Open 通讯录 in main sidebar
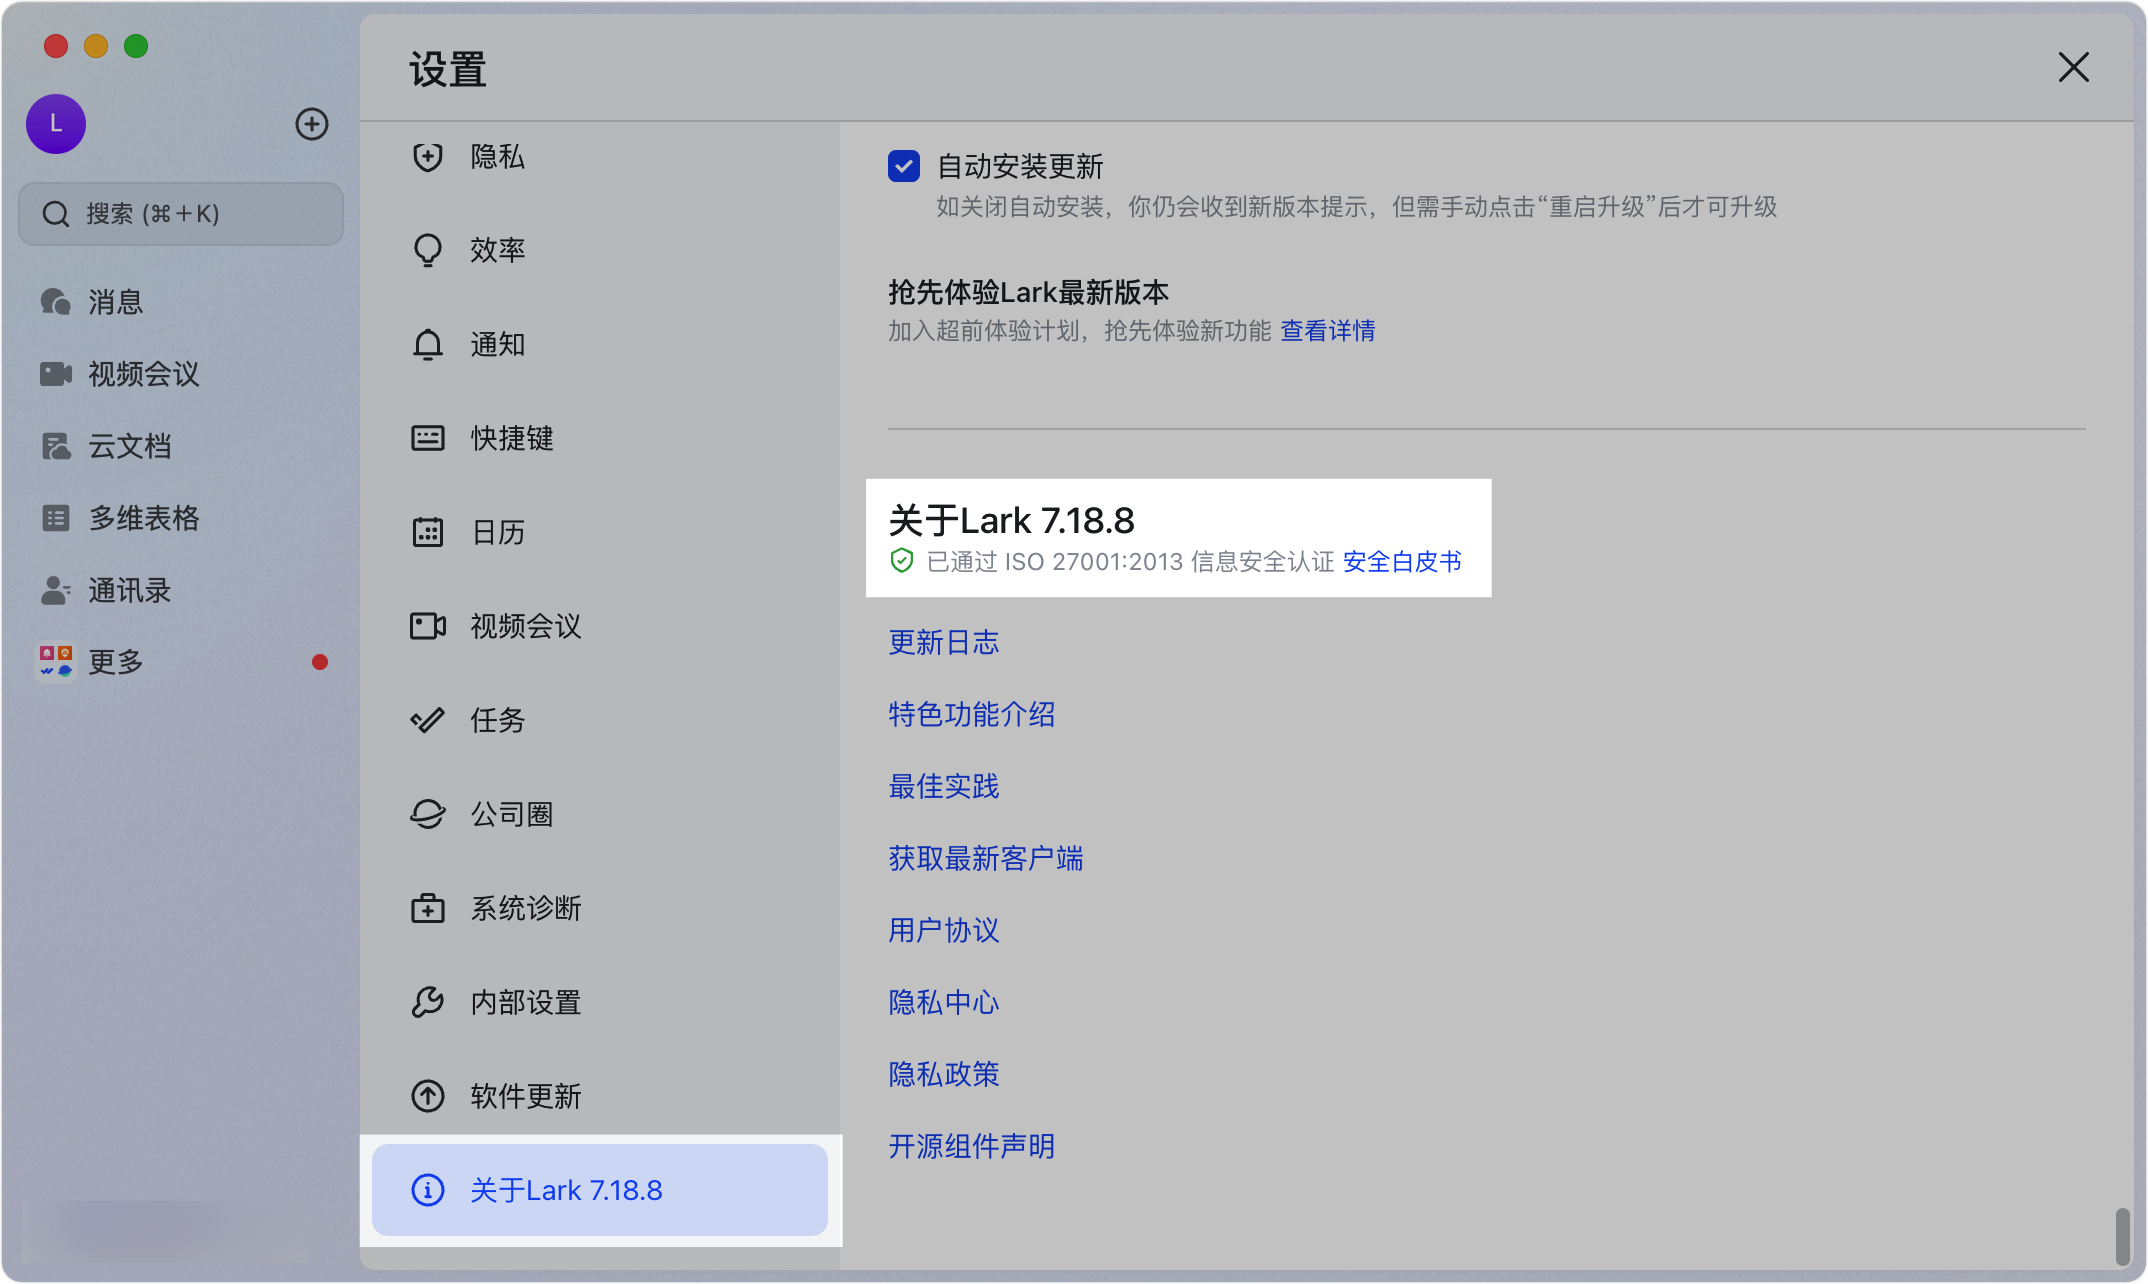Viewport: 2148px width, 1284px height. [x=181, y=590]
